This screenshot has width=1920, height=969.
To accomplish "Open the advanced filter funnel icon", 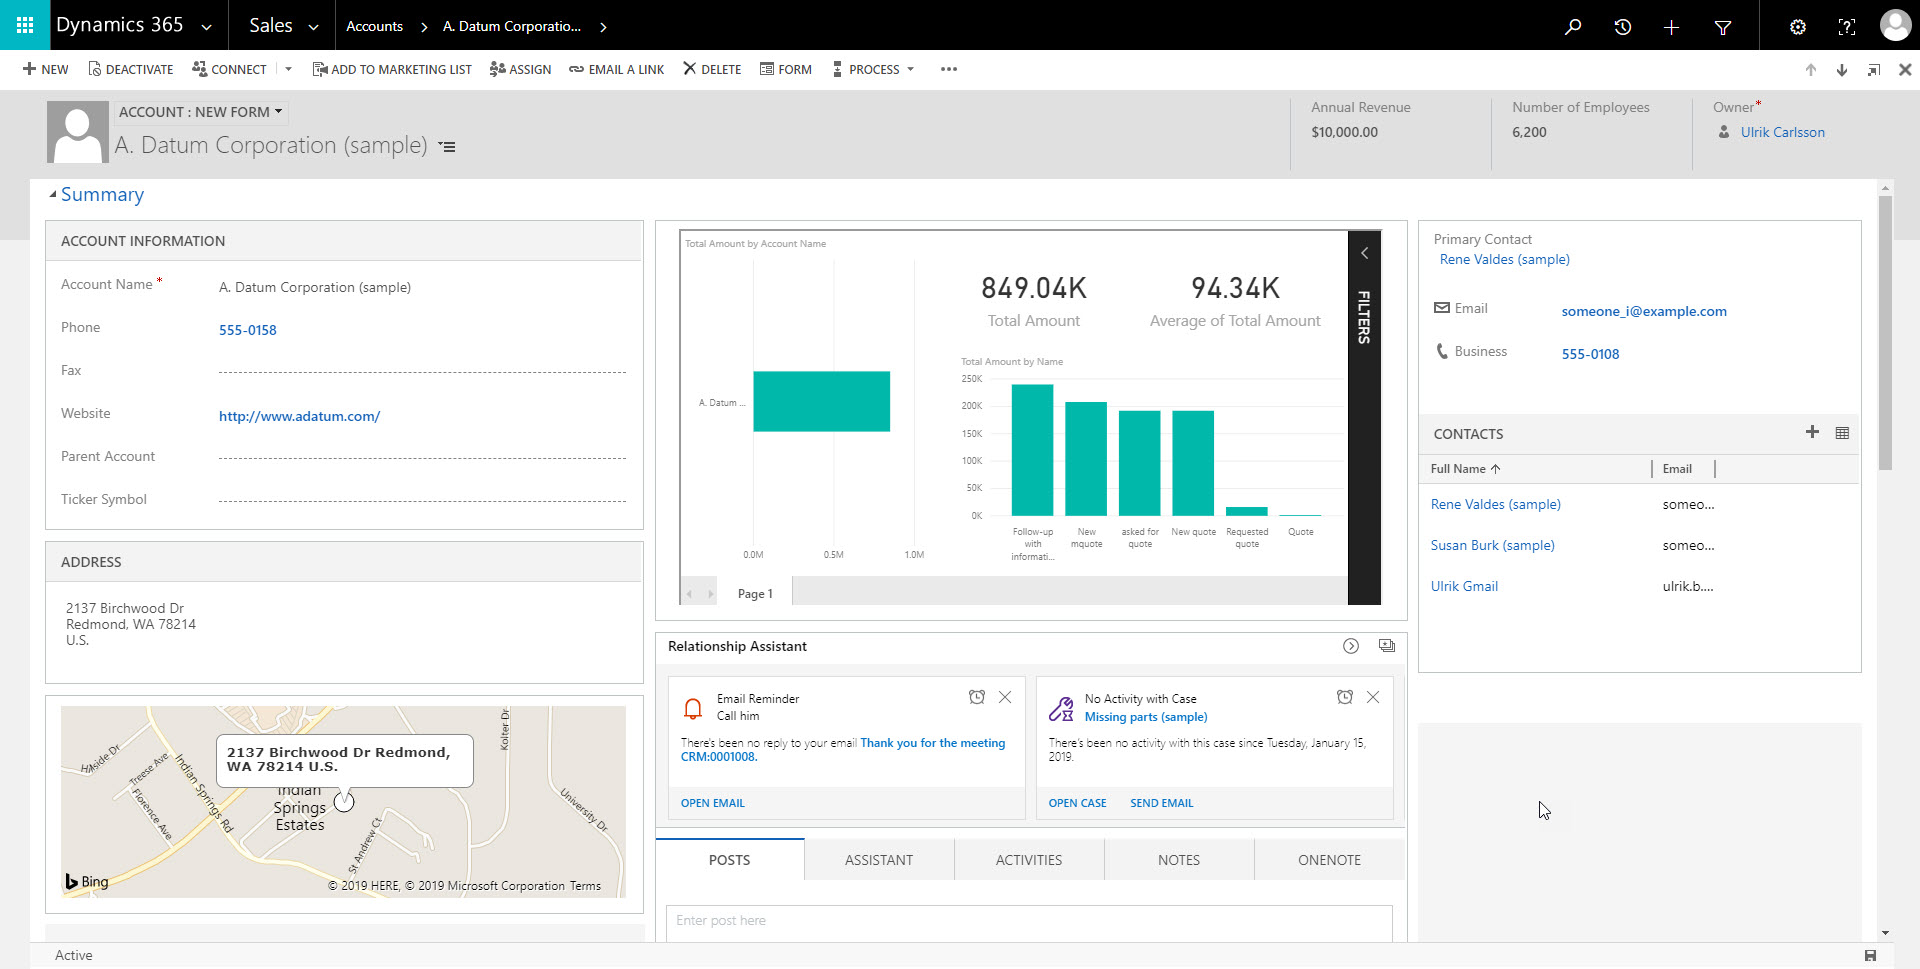I will (x=1723, y=26).
